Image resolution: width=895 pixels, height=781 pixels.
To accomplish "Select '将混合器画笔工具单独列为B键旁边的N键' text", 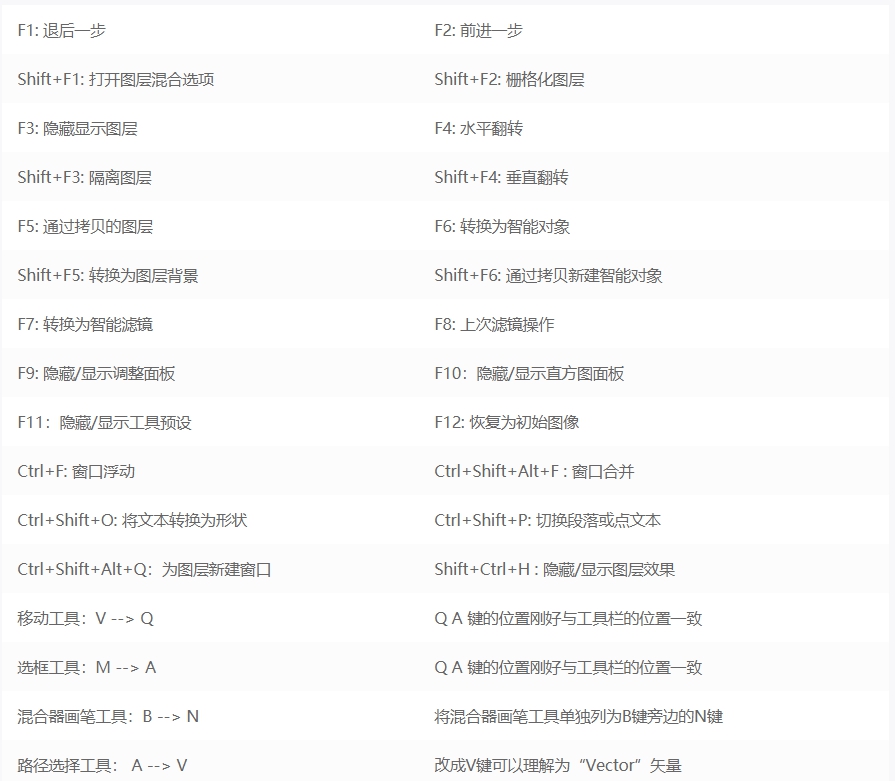I will pos(579,717).
